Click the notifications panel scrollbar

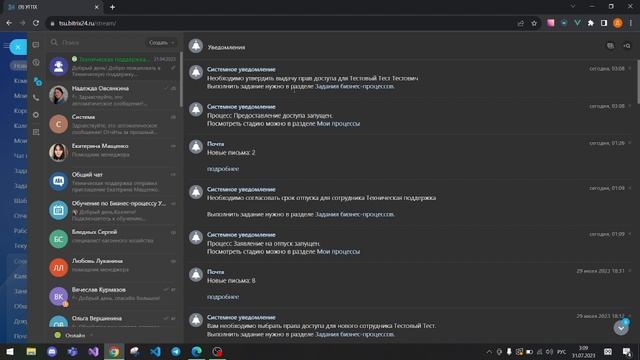click(x=638, y=82)
